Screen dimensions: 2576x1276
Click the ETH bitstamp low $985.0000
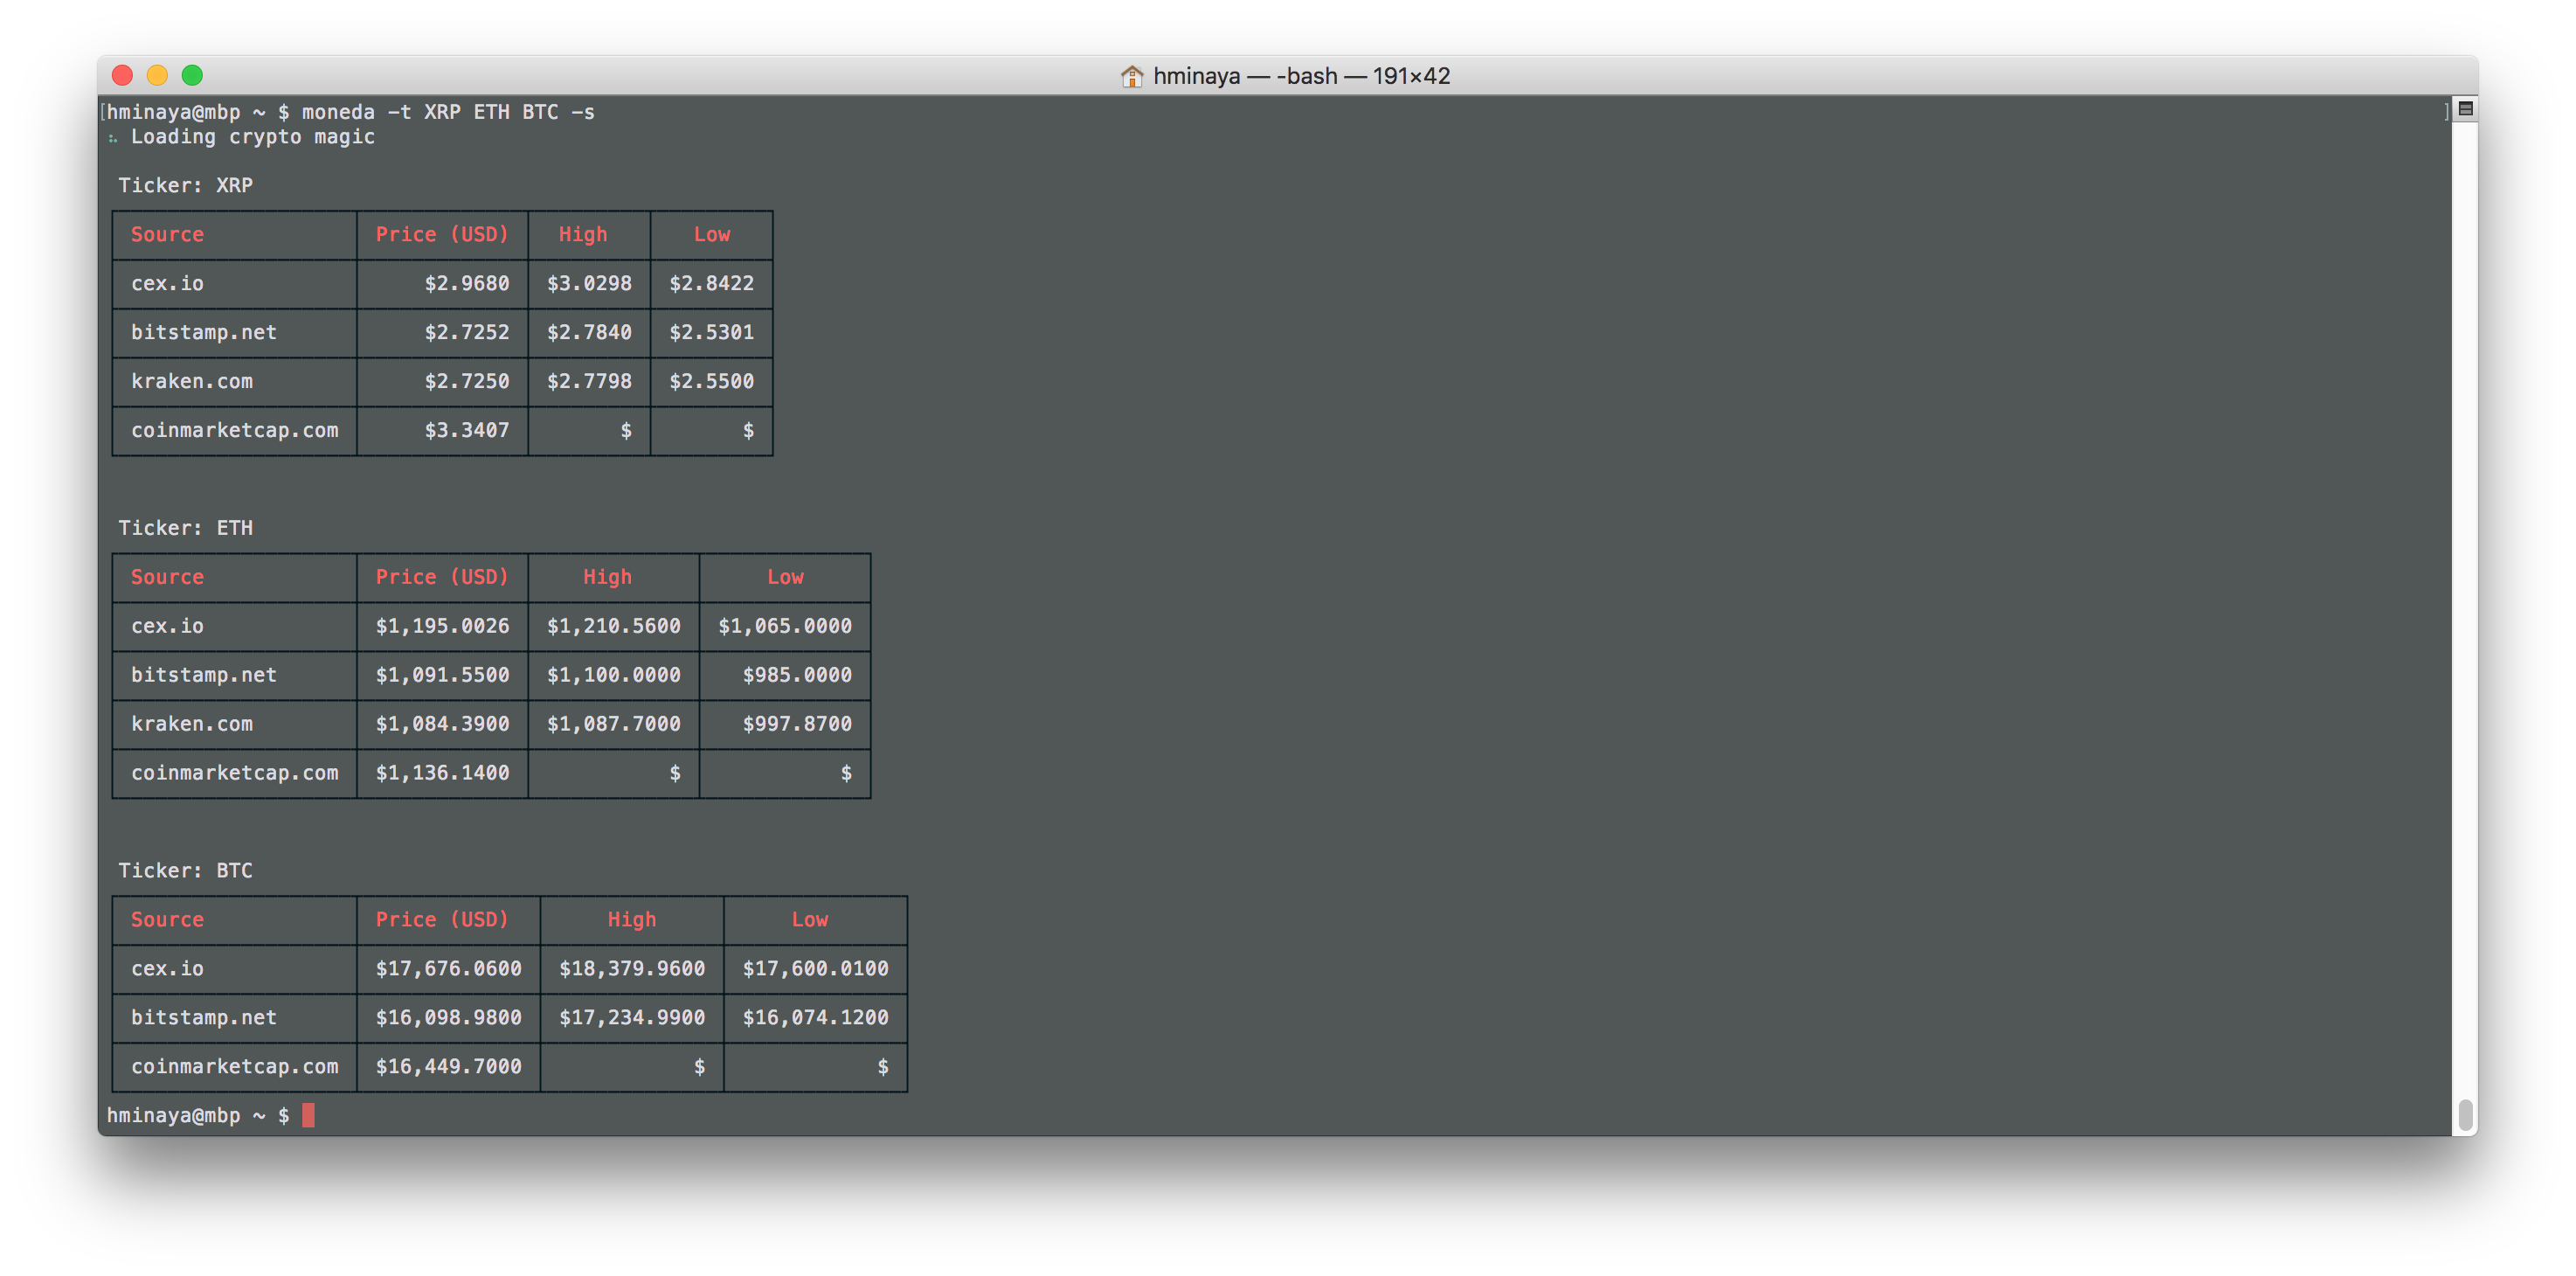click(x=797, y=675)
